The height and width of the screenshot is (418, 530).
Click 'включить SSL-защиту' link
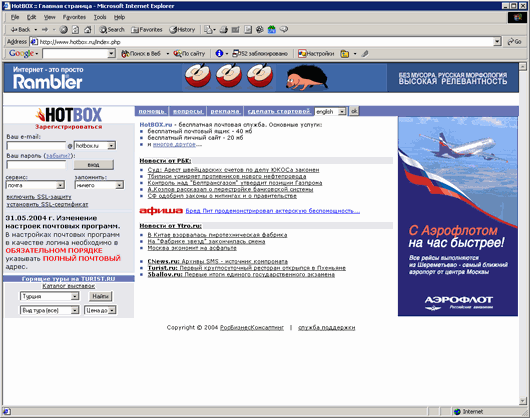click(x=39, y=197)
